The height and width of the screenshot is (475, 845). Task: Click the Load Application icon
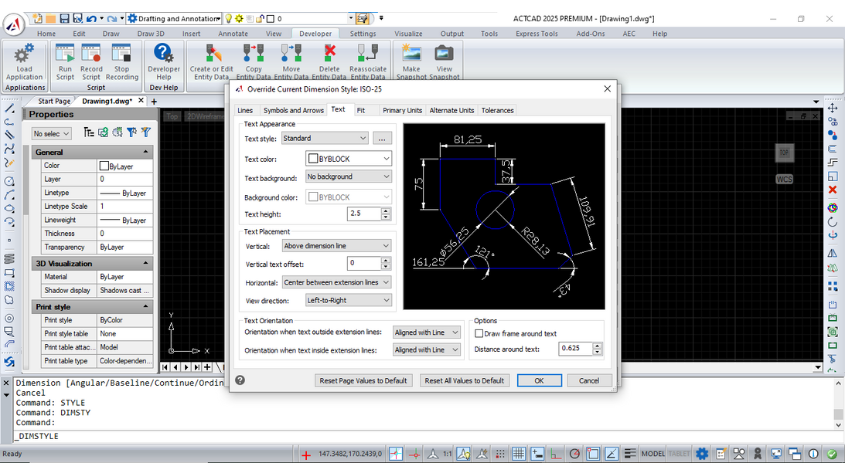24,54
